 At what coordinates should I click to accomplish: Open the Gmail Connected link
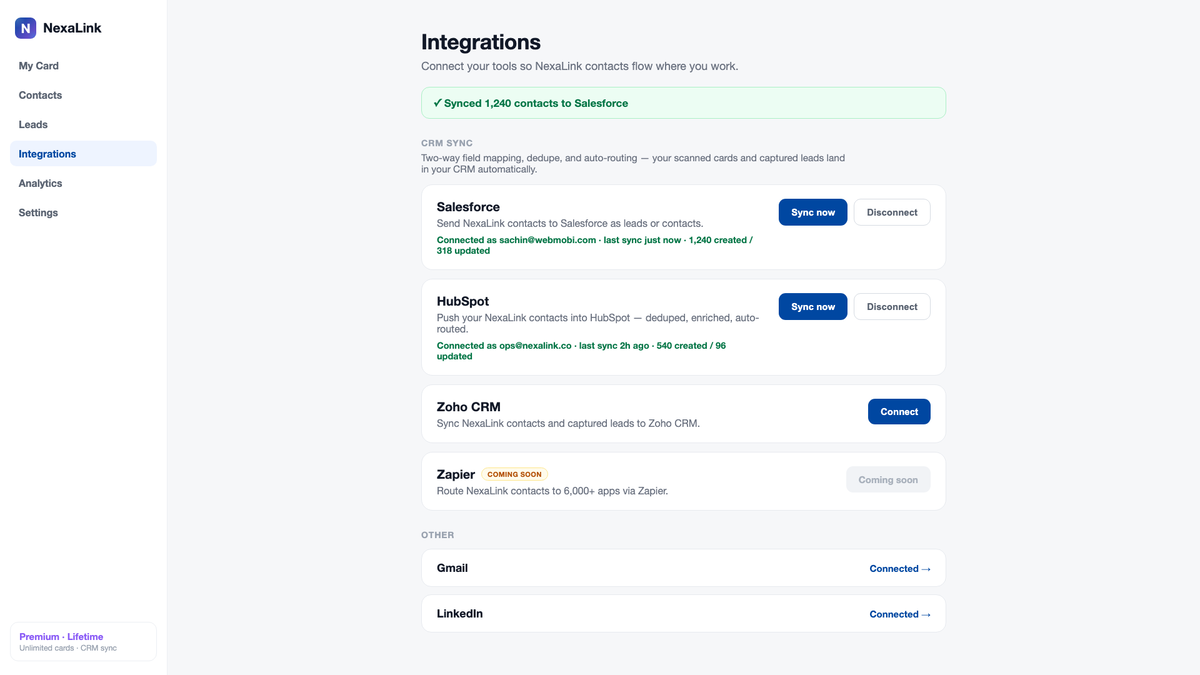(900, 569)
